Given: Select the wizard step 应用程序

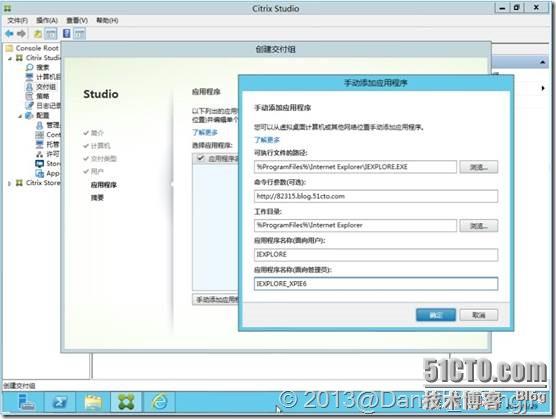Looking at the screenshot, I should (104, 185).
